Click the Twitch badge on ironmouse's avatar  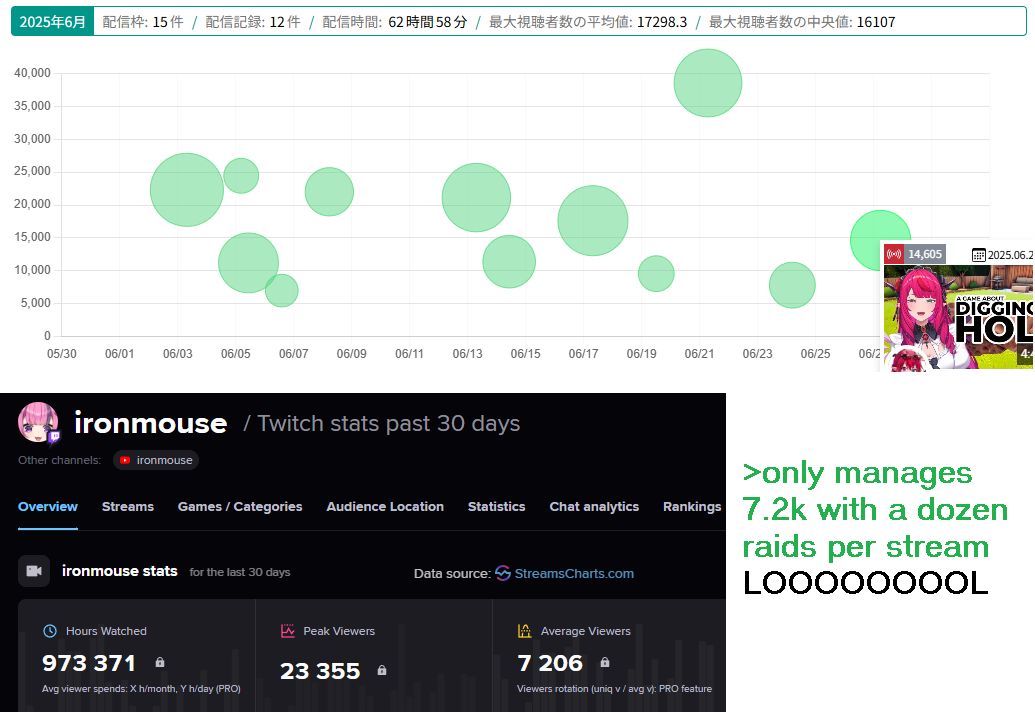point(55,436)
